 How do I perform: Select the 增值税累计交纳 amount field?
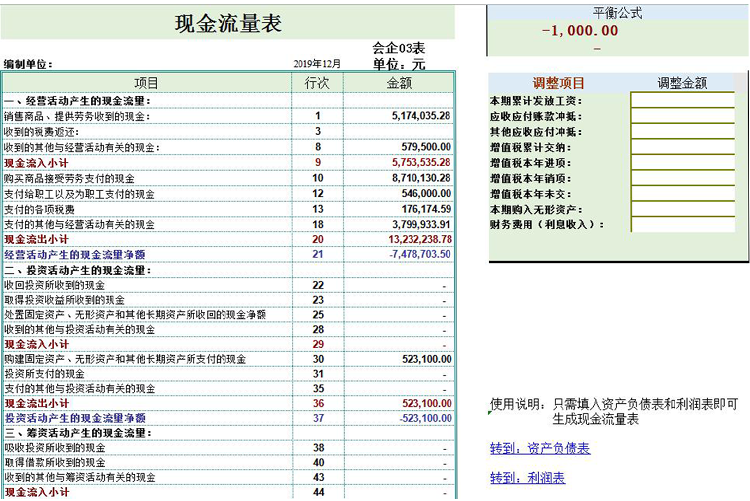[x=683, y=147]
